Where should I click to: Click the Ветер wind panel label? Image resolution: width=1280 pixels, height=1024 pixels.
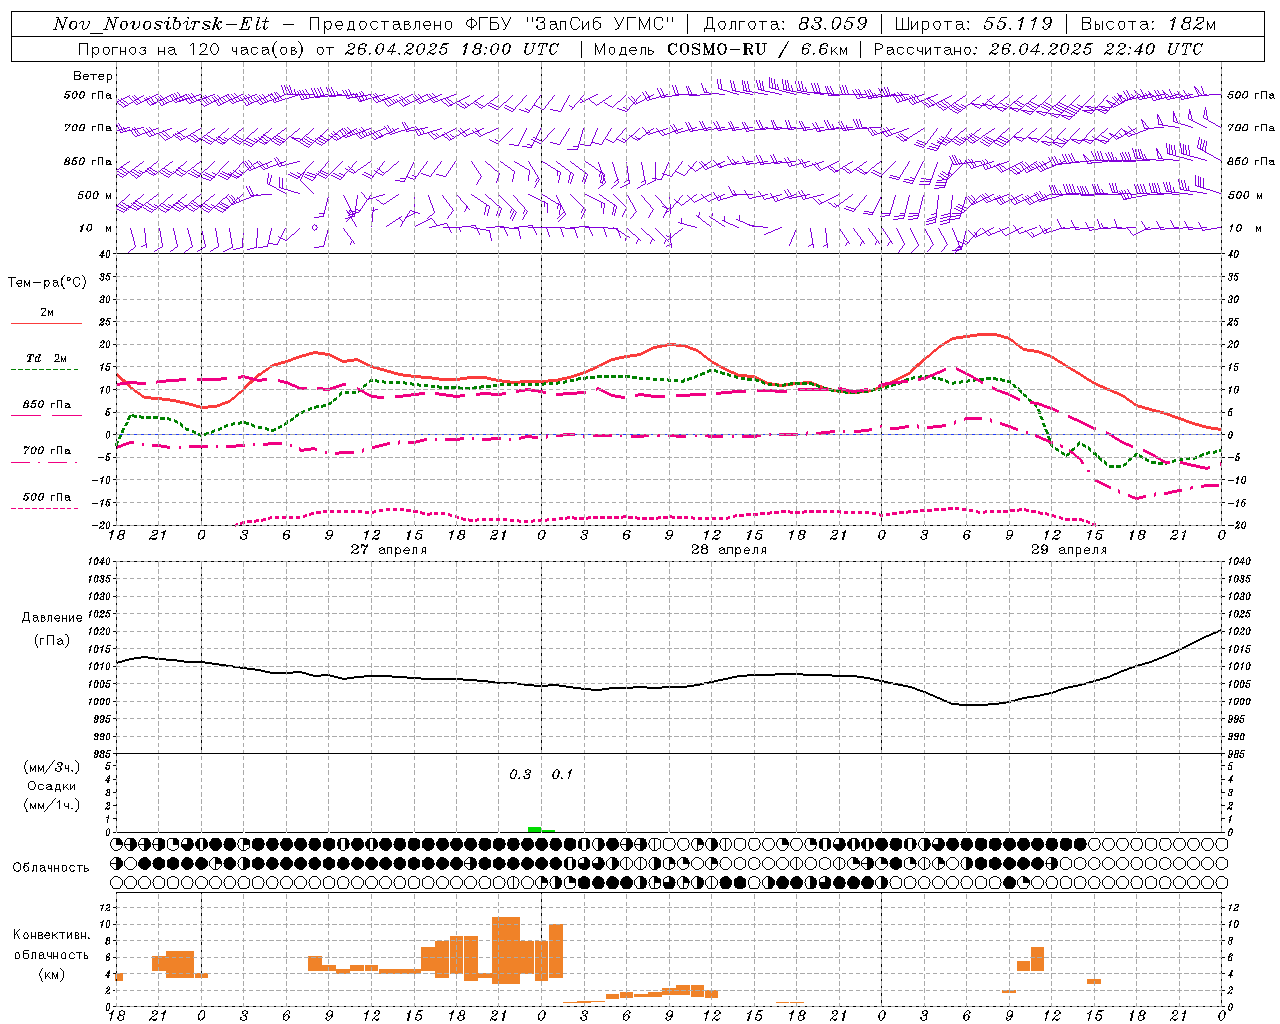(x=93, y=76)
